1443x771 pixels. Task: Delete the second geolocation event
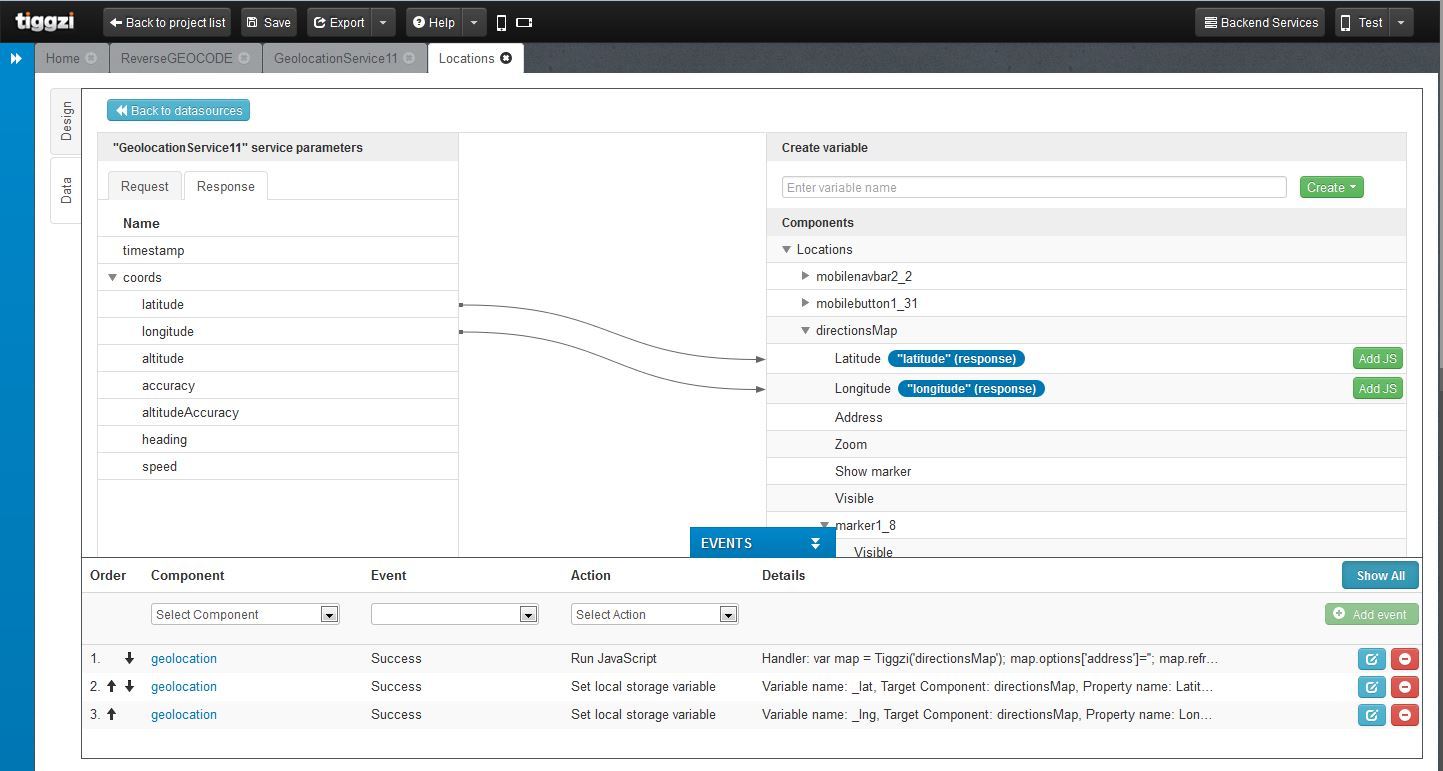pos(1404,687)
